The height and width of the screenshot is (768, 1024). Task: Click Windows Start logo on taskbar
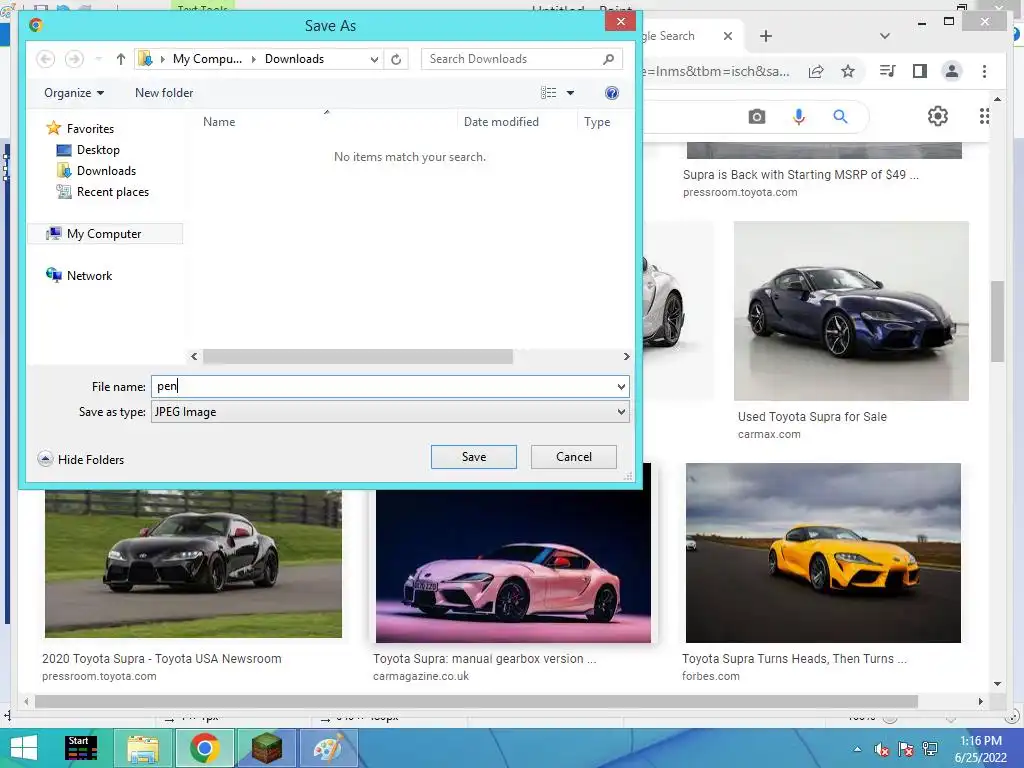pos(24,748)
